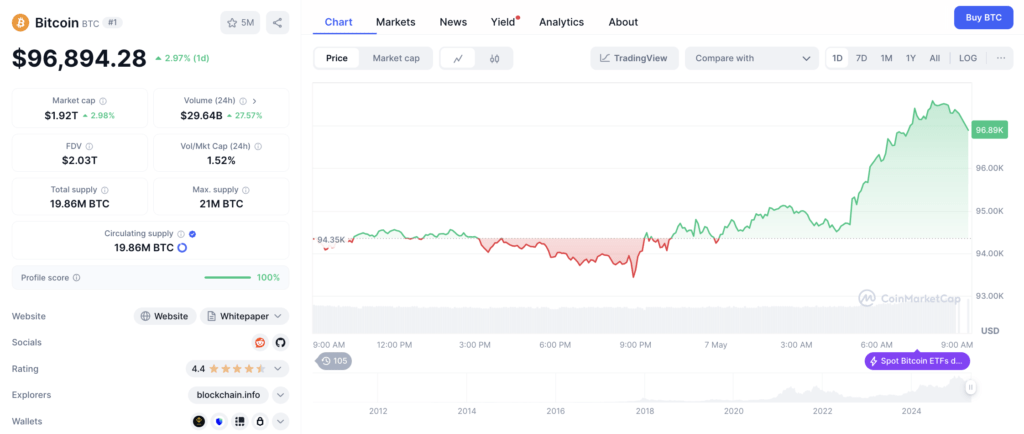
Task: Click the Circulating supply info icon
Action: point(182,234)
